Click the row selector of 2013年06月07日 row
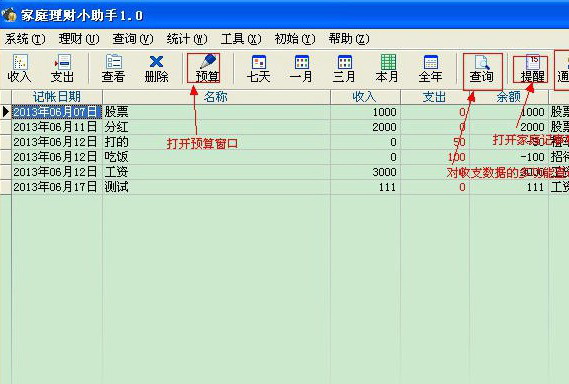 tap(6, 112)
